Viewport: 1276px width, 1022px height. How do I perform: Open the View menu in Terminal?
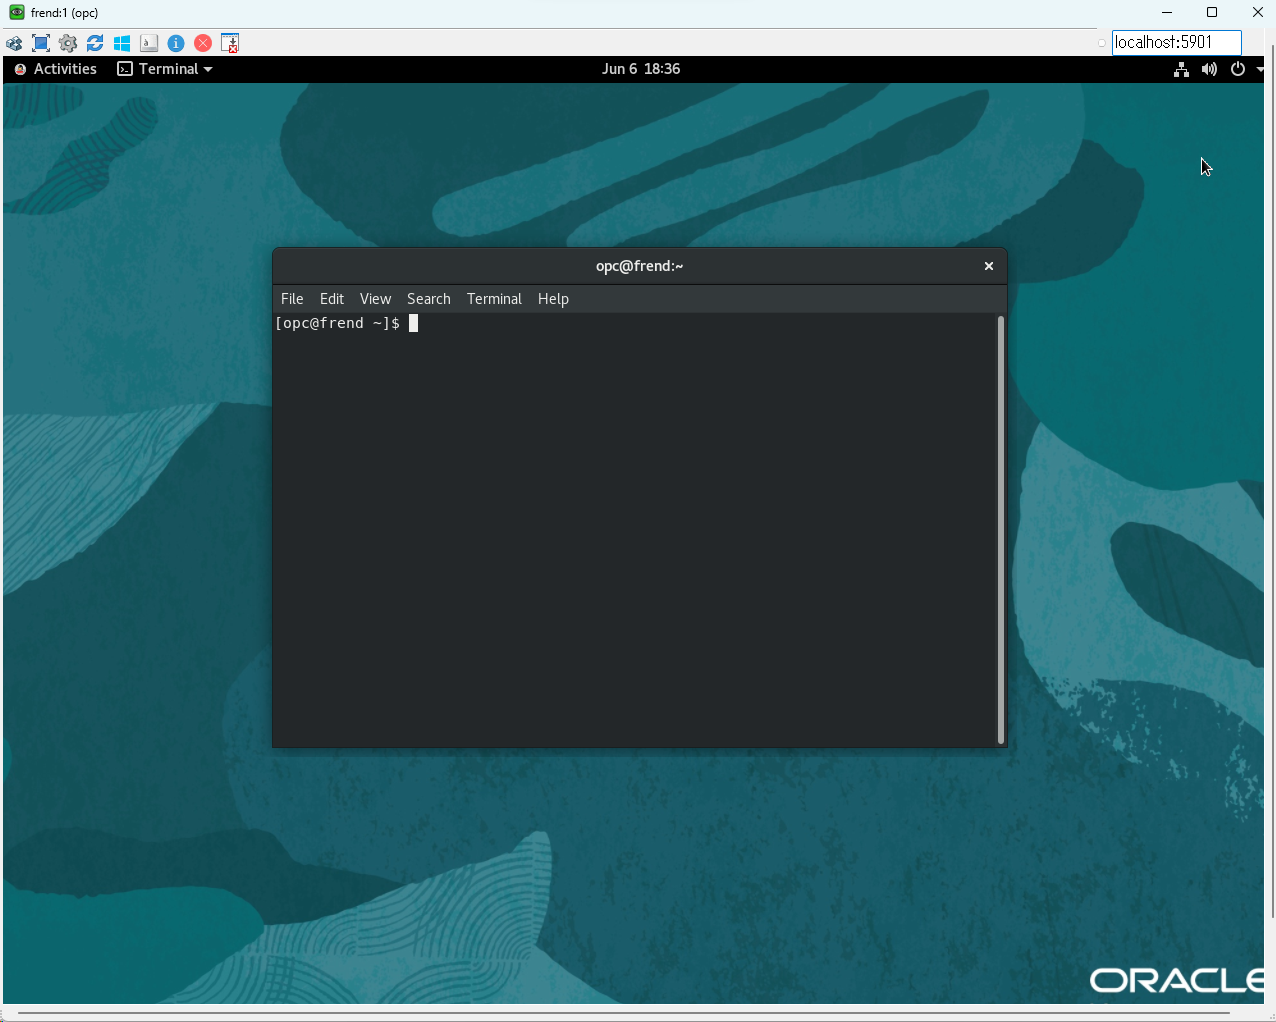pyautogui.click(x=375, y=299)
